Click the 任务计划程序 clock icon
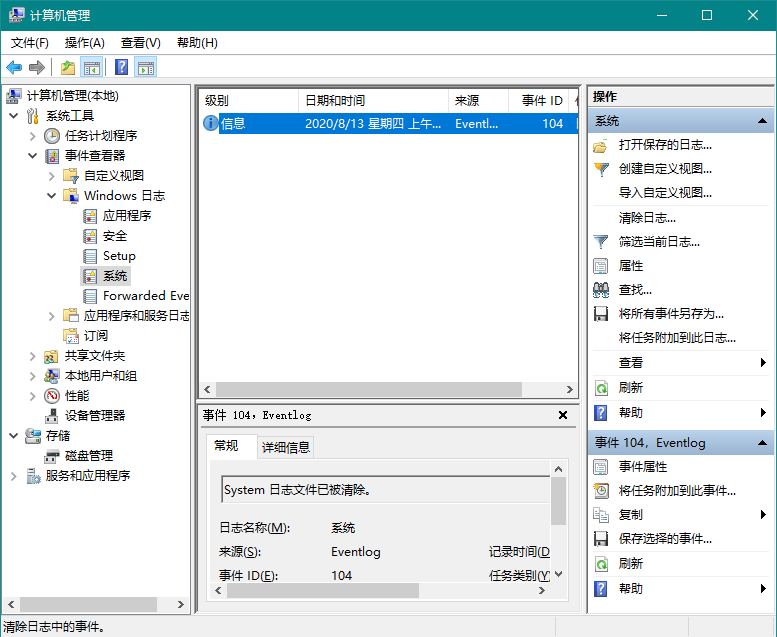777x637 pixels. [x=52, y=136]
